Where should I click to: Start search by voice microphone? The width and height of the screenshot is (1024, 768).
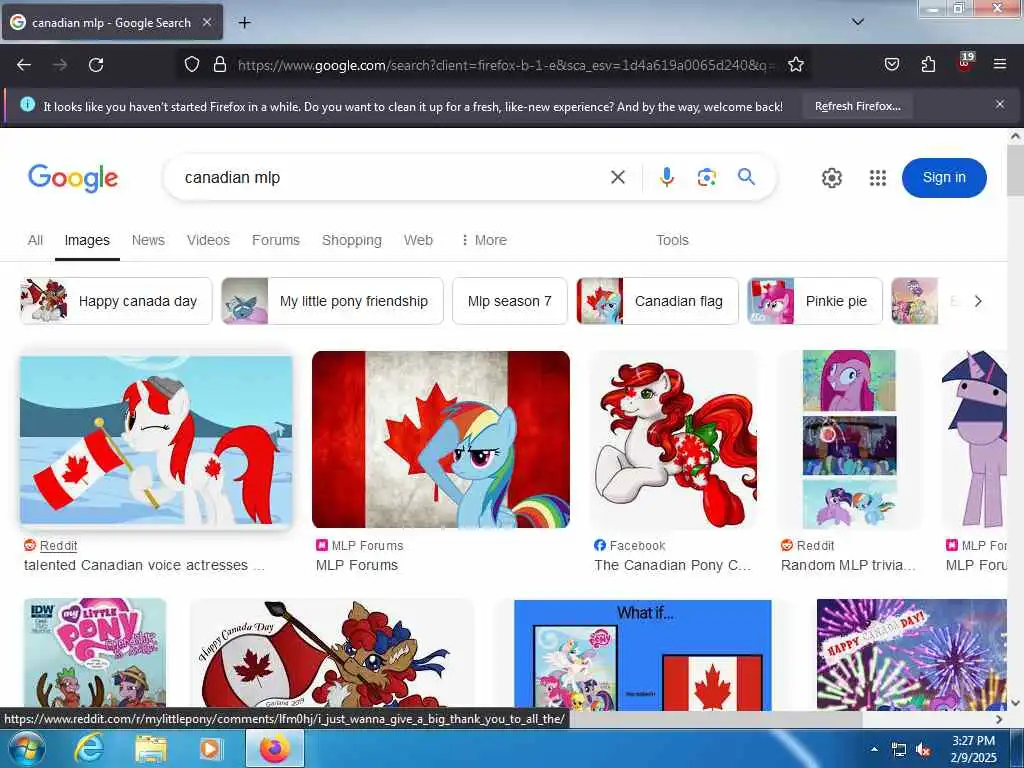tap(666, 177)
